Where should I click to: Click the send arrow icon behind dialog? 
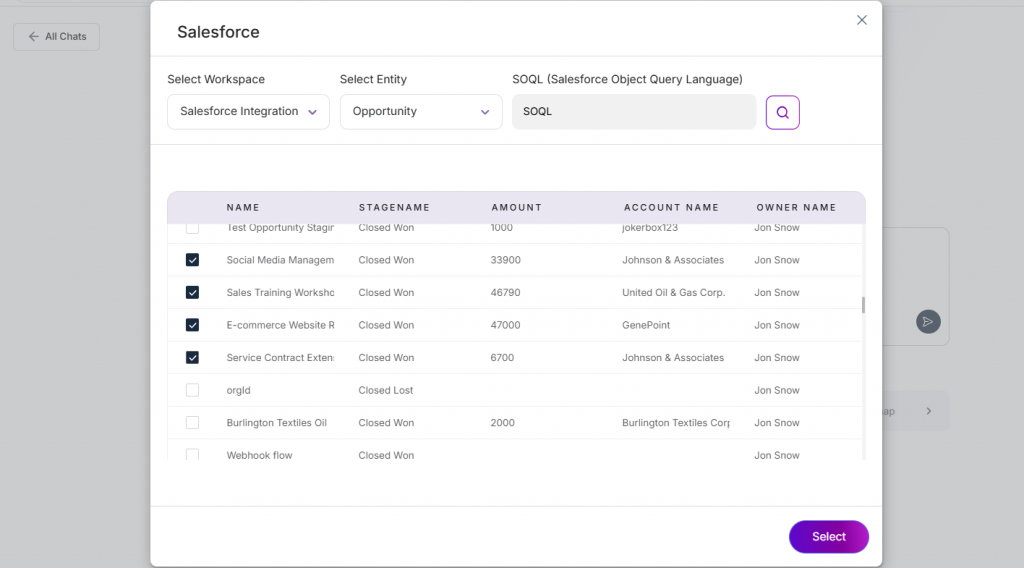pyautogui.click(x=928, y=321)
